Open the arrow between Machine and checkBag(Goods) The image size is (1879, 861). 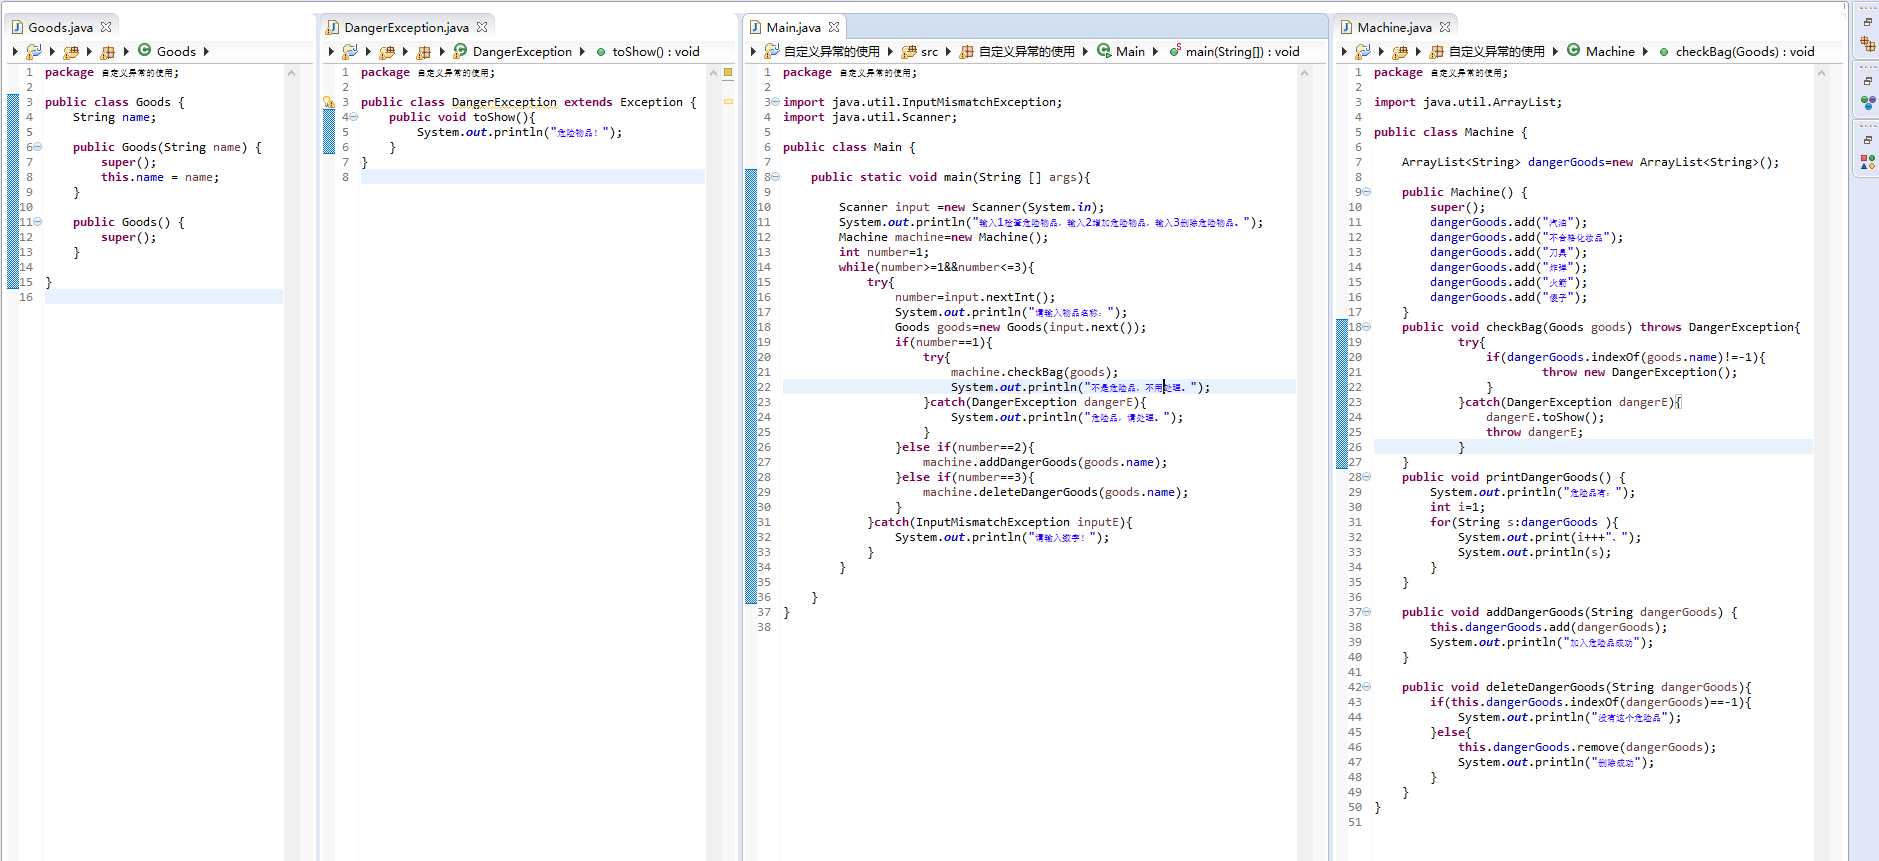pos(1645,51)
